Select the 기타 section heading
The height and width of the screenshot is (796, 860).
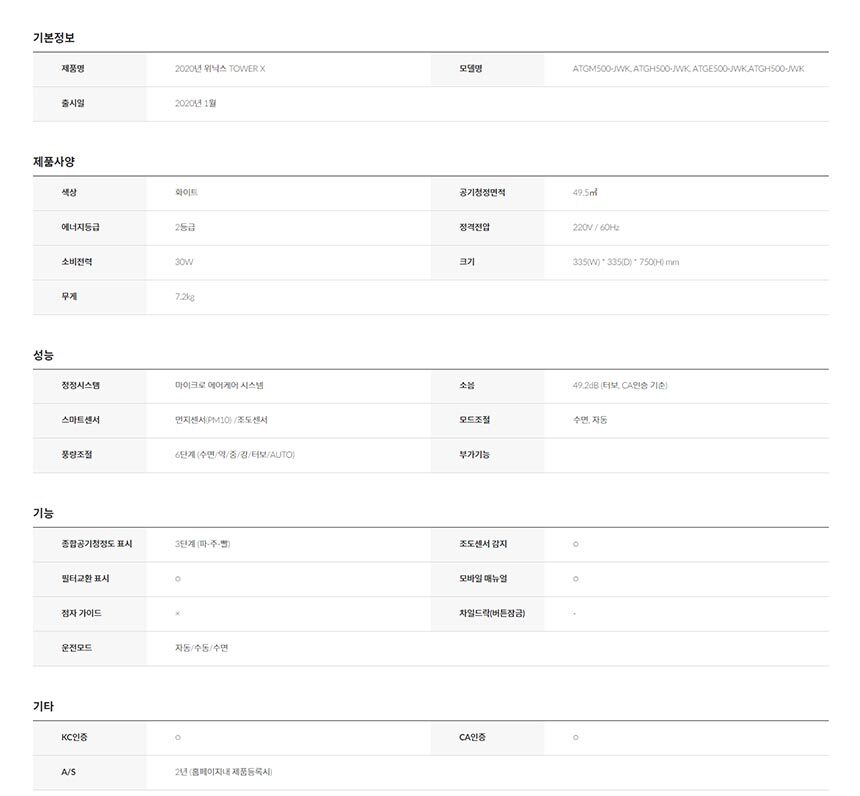point(43,706)
